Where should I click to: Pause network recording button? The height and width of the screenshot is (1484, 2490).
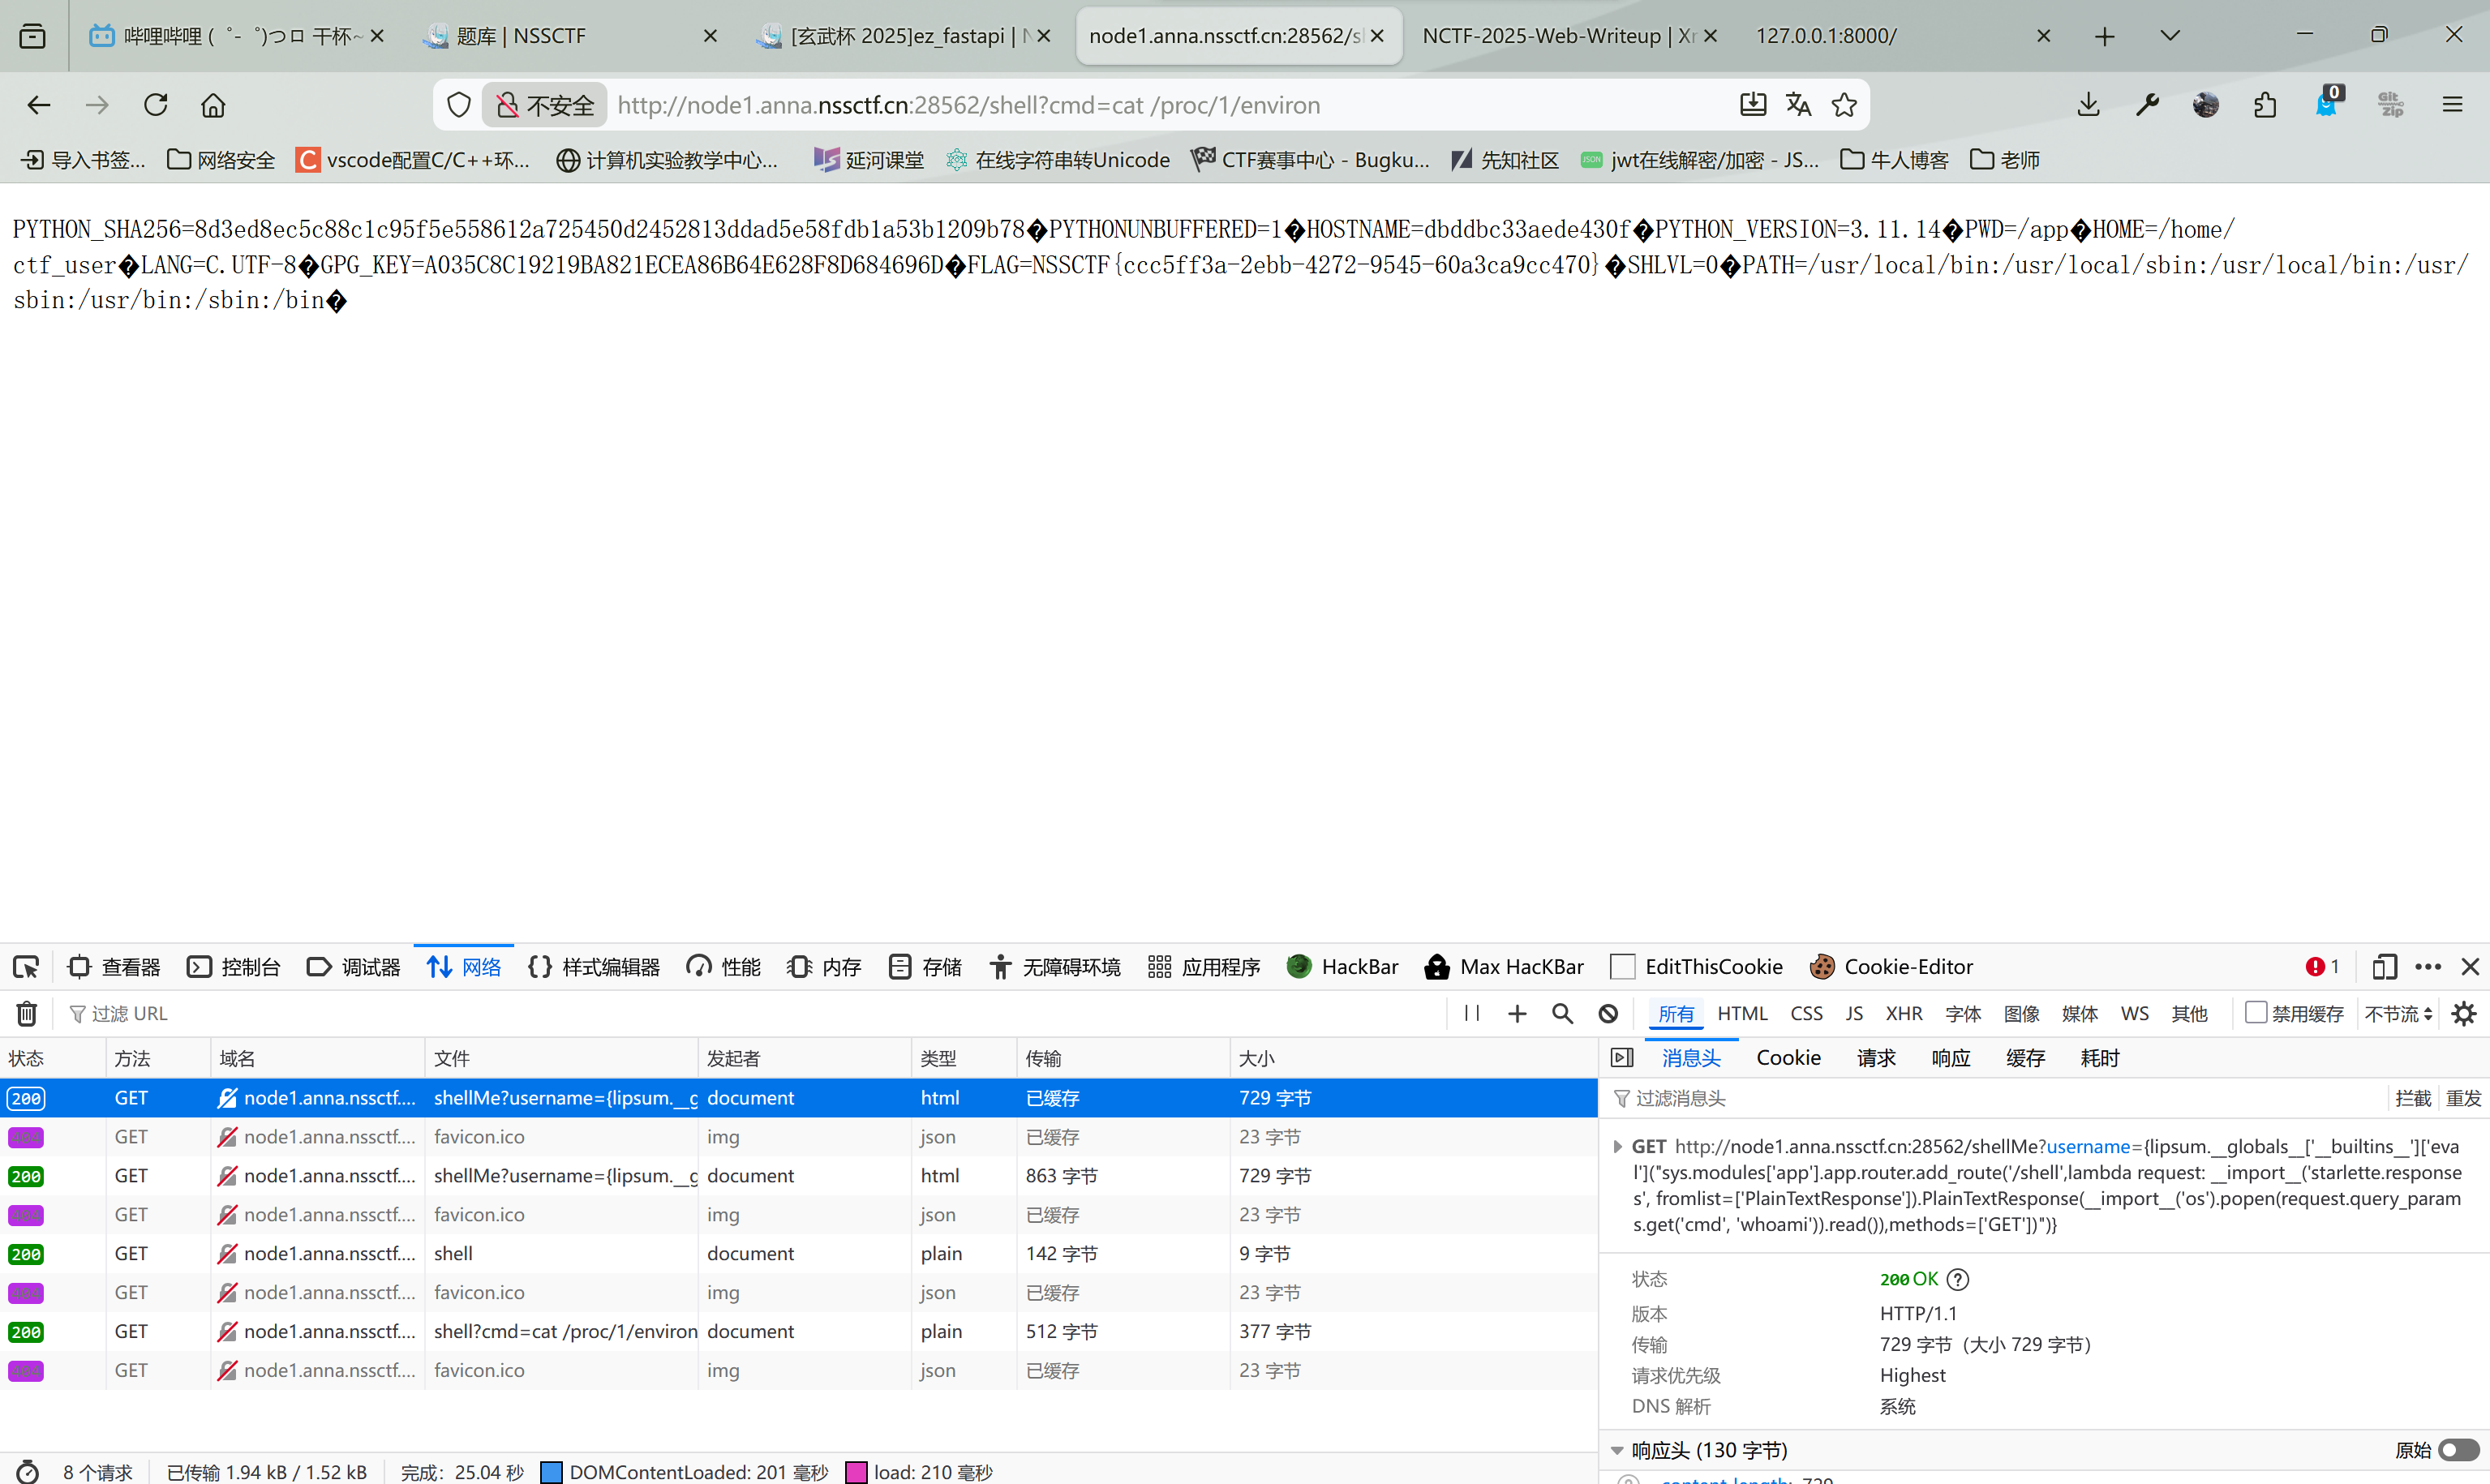pyautogui.click(x=1471, y=1013)
